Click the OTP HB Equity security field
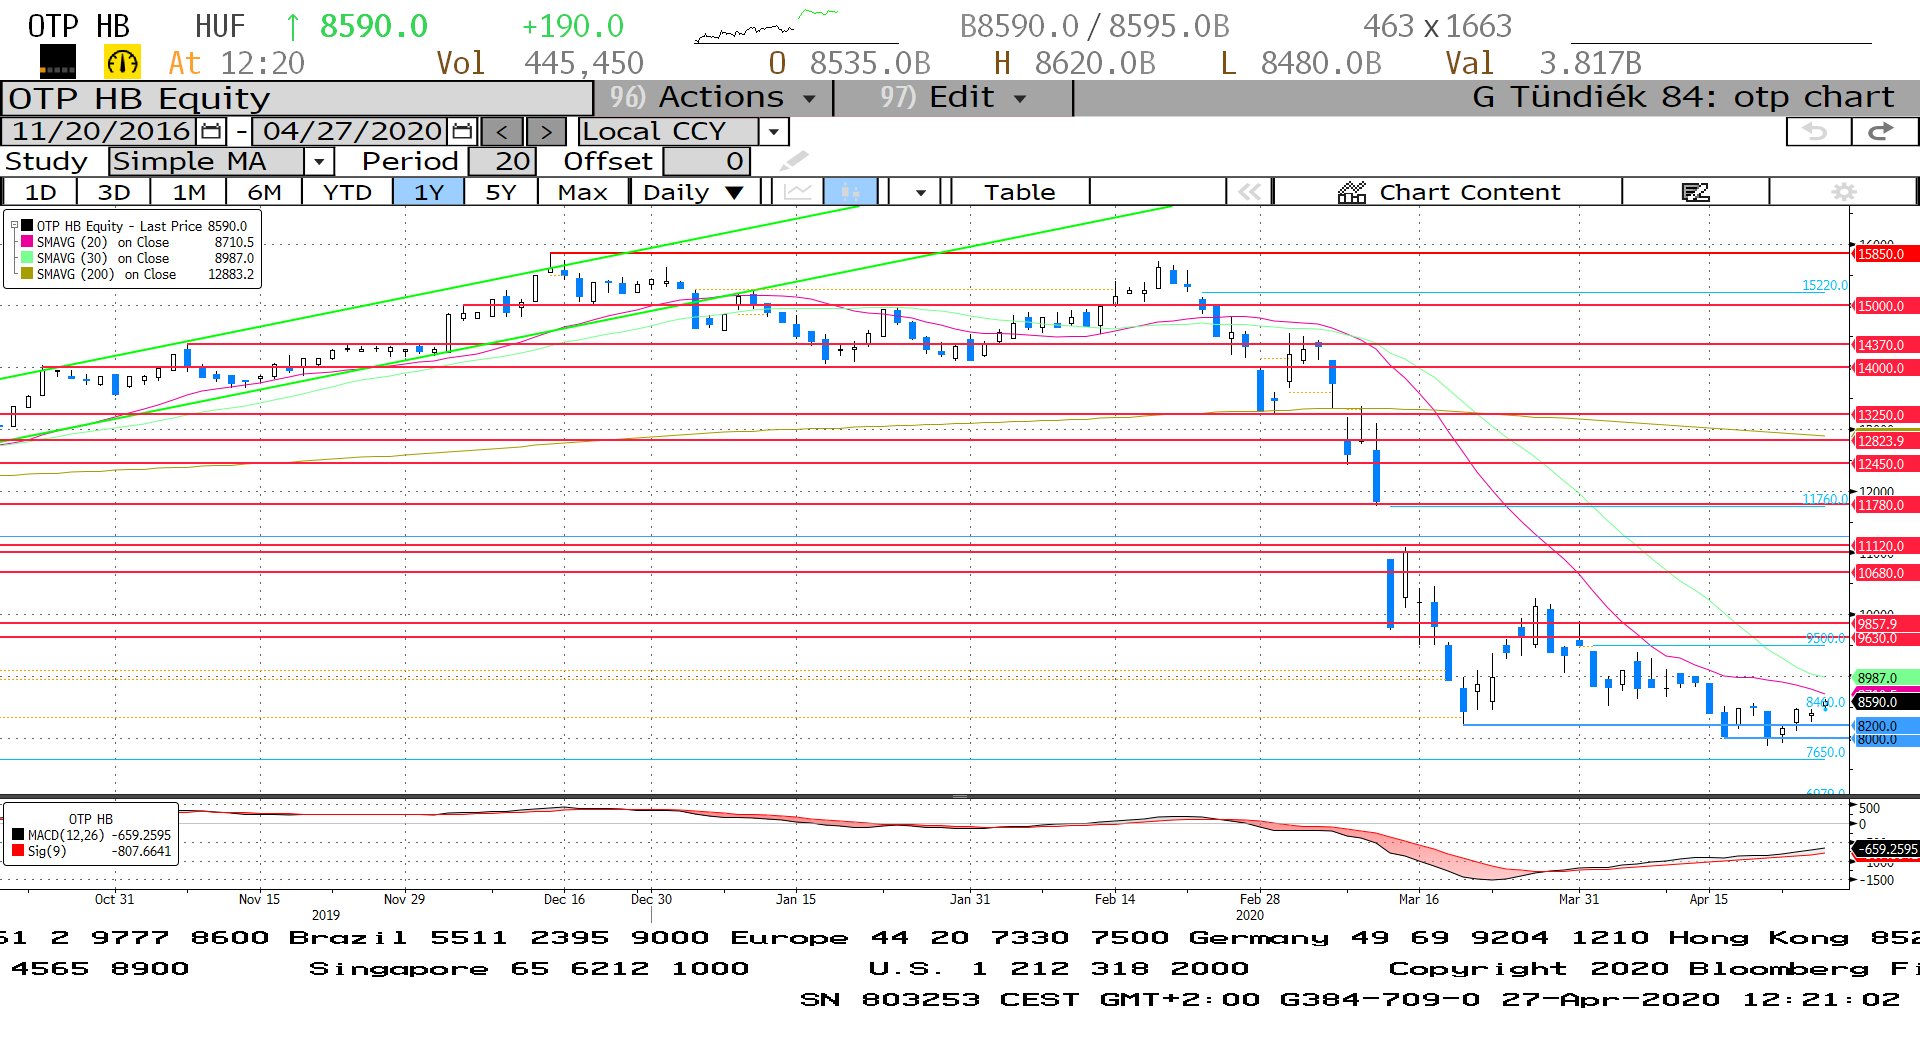This screenshot has height=1039, width=1920. 297,98
